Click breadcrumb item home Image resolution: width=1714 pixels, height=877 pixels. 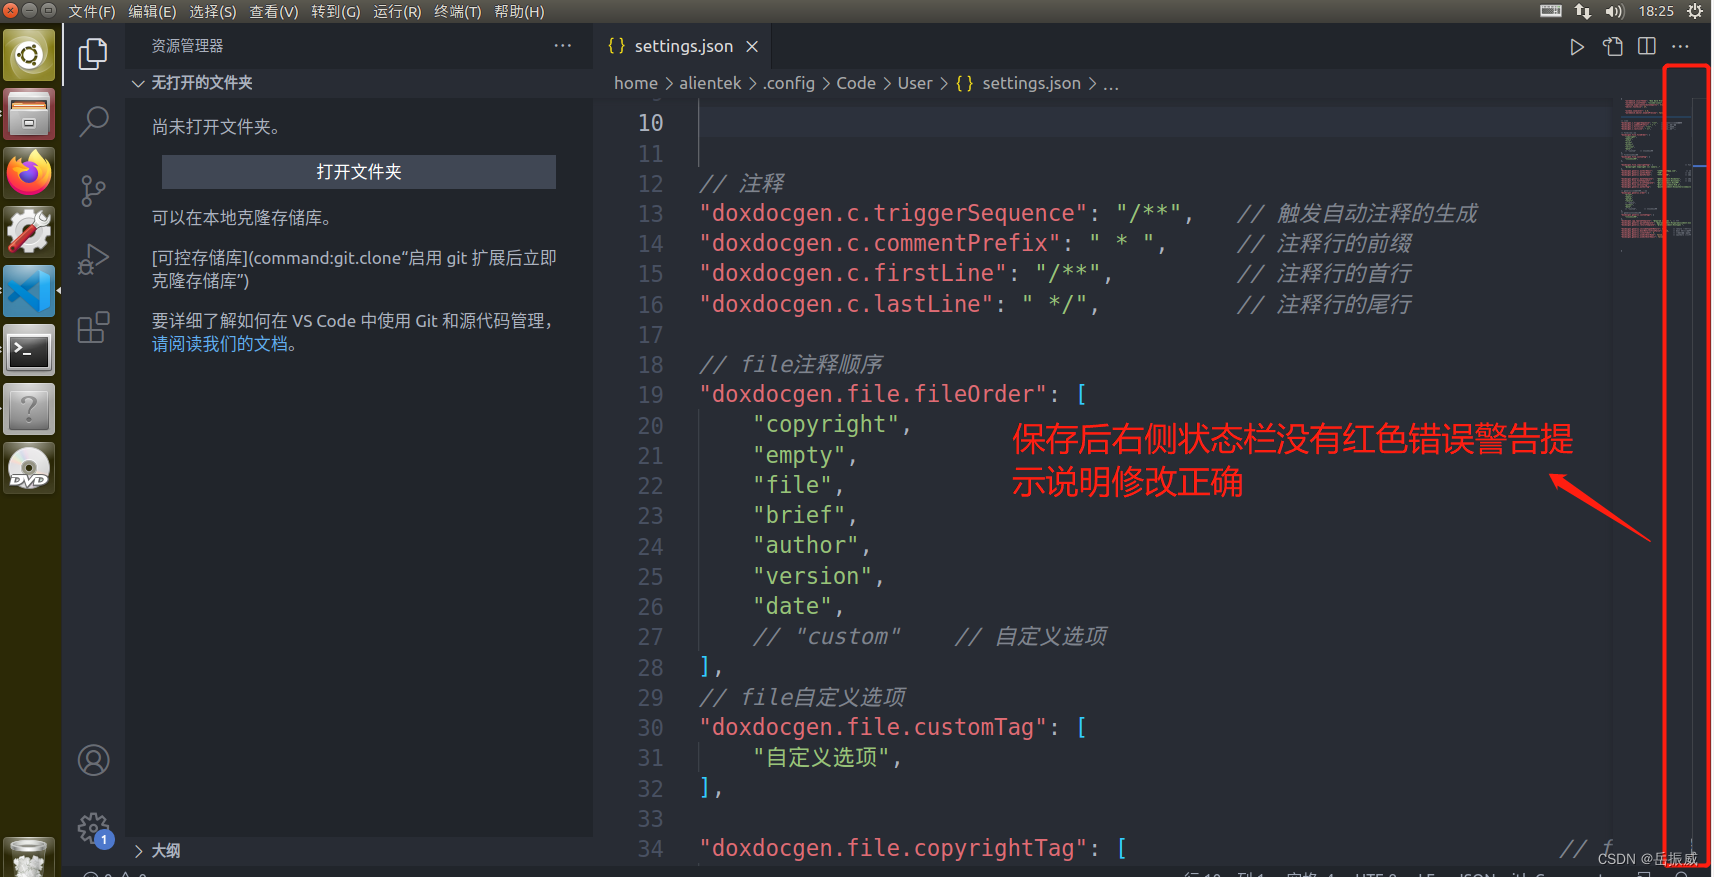[x=636, y=83]
